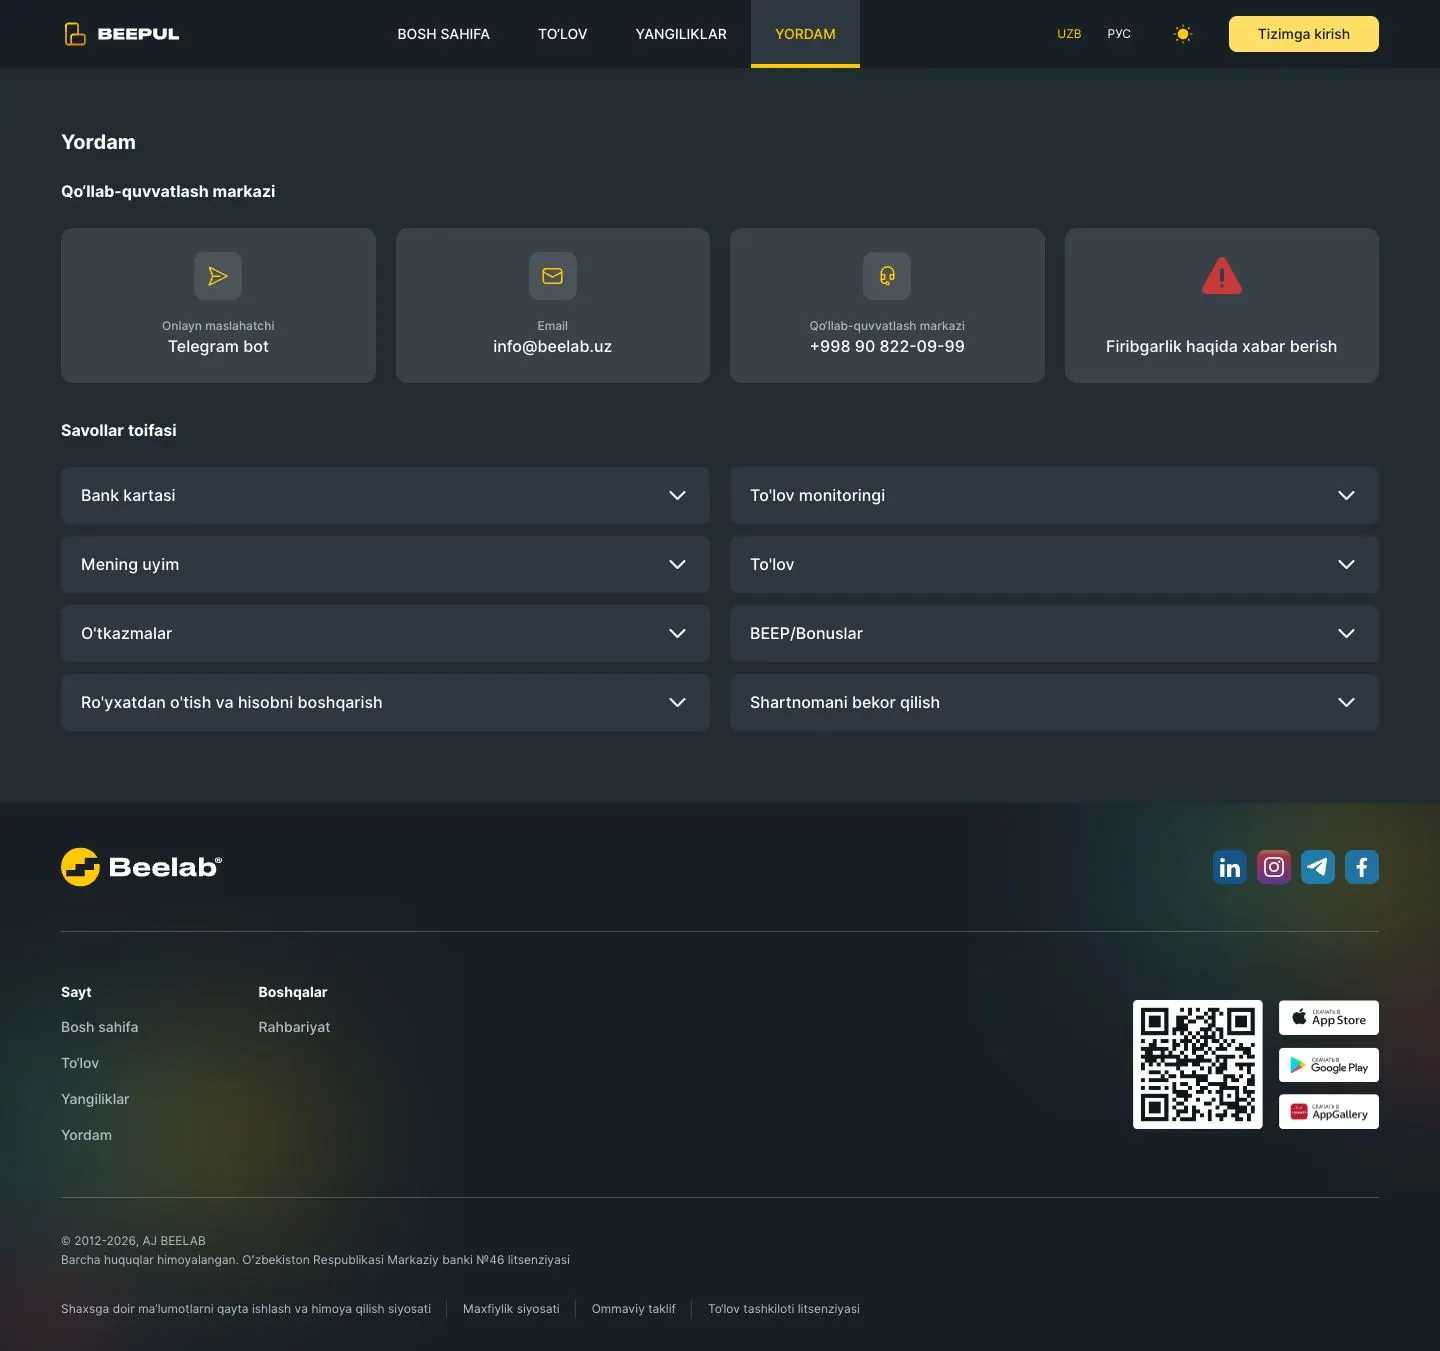The image size is (1440, 1351).
Task: Click the support center headset icon
Action: point(887,276)
